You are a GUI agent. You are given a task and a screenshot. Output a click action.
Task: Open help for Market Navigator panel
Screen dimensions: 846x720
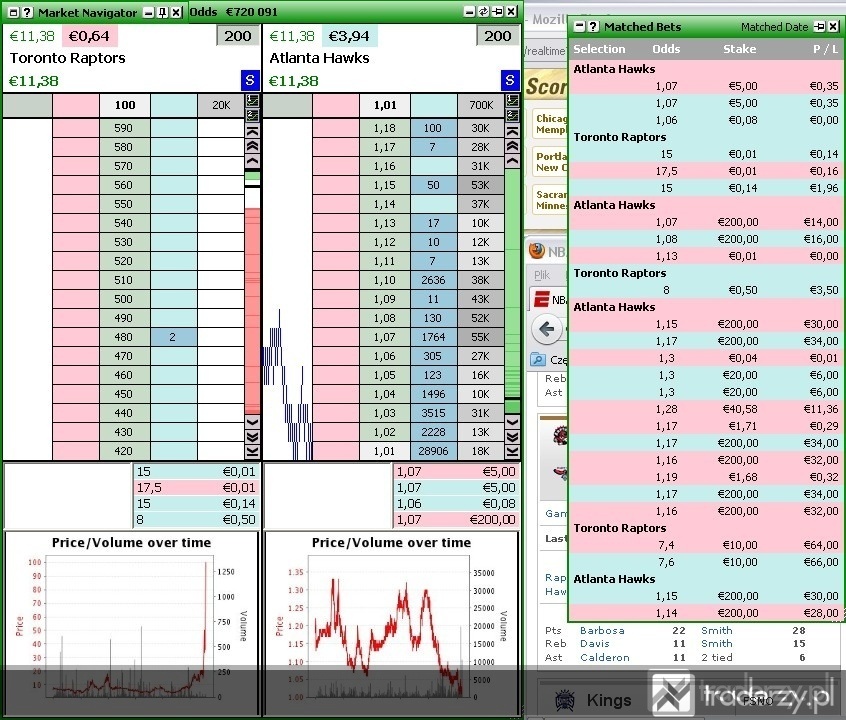(x=27, y=12)
